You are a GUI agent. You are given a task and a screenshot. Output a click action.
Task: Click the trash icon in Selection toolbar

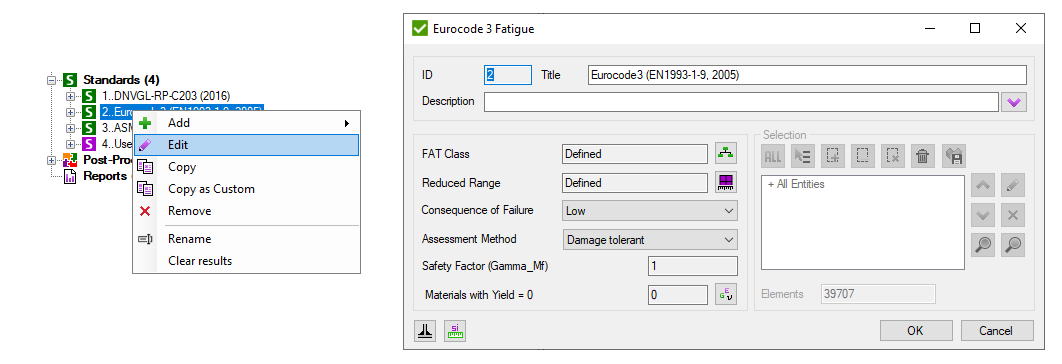[x=922, y=157]
